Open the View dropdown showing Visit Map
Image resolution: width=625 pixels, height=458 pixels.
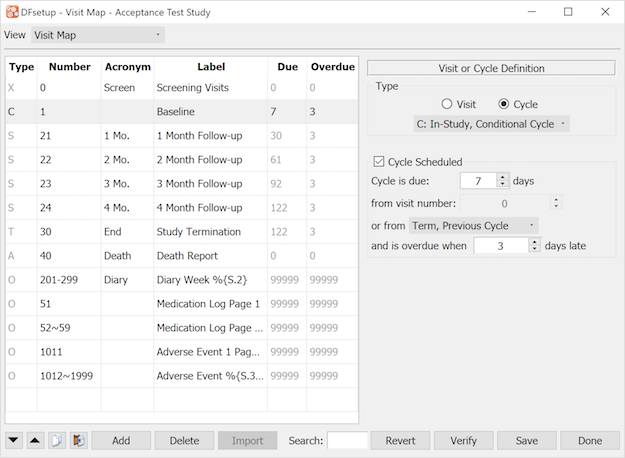(x=96, y=35)
